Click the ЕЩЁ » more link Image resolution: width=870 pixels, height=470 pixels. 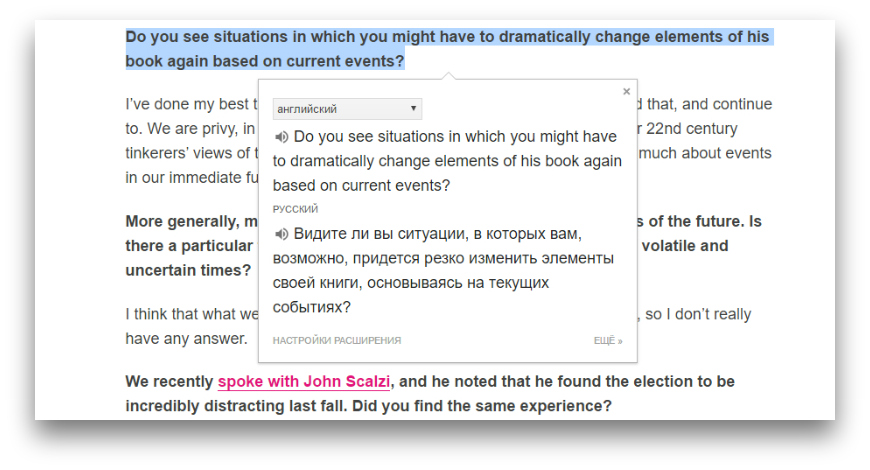(607, 341)
